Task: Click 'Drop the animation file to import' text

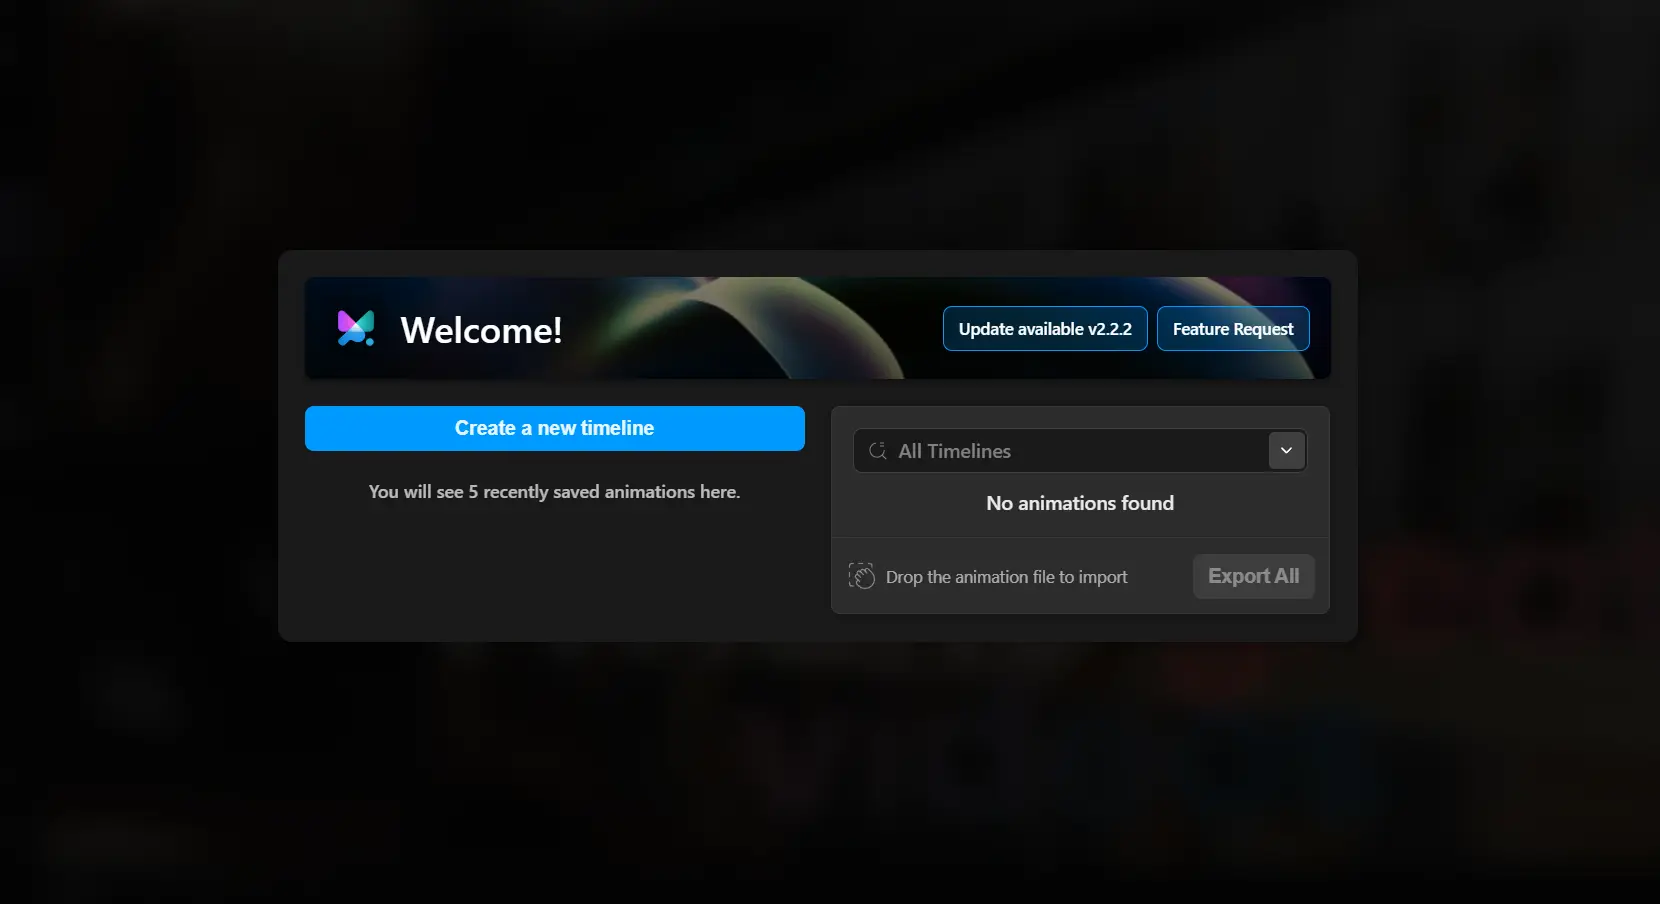Action: (x=1006, y=577)
